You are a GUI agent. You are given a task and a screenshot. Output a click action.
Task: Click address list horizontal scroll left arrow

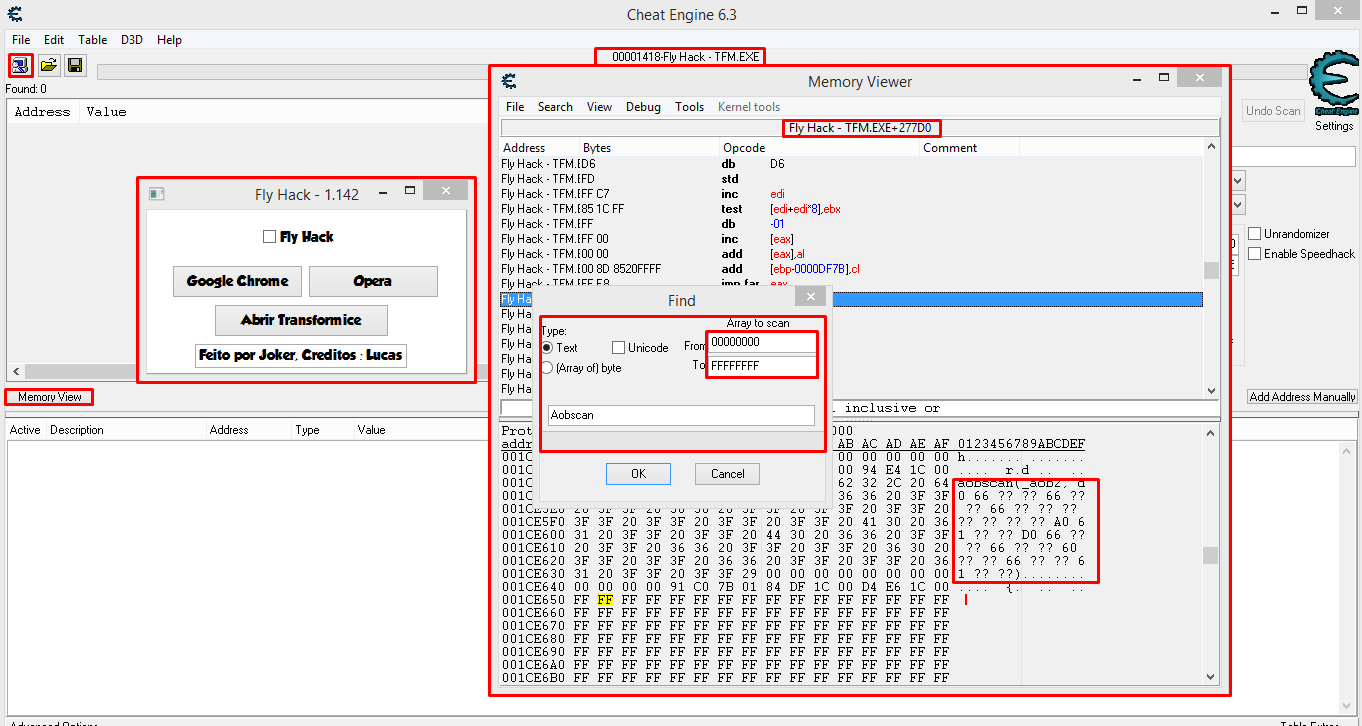pos(15,371)
